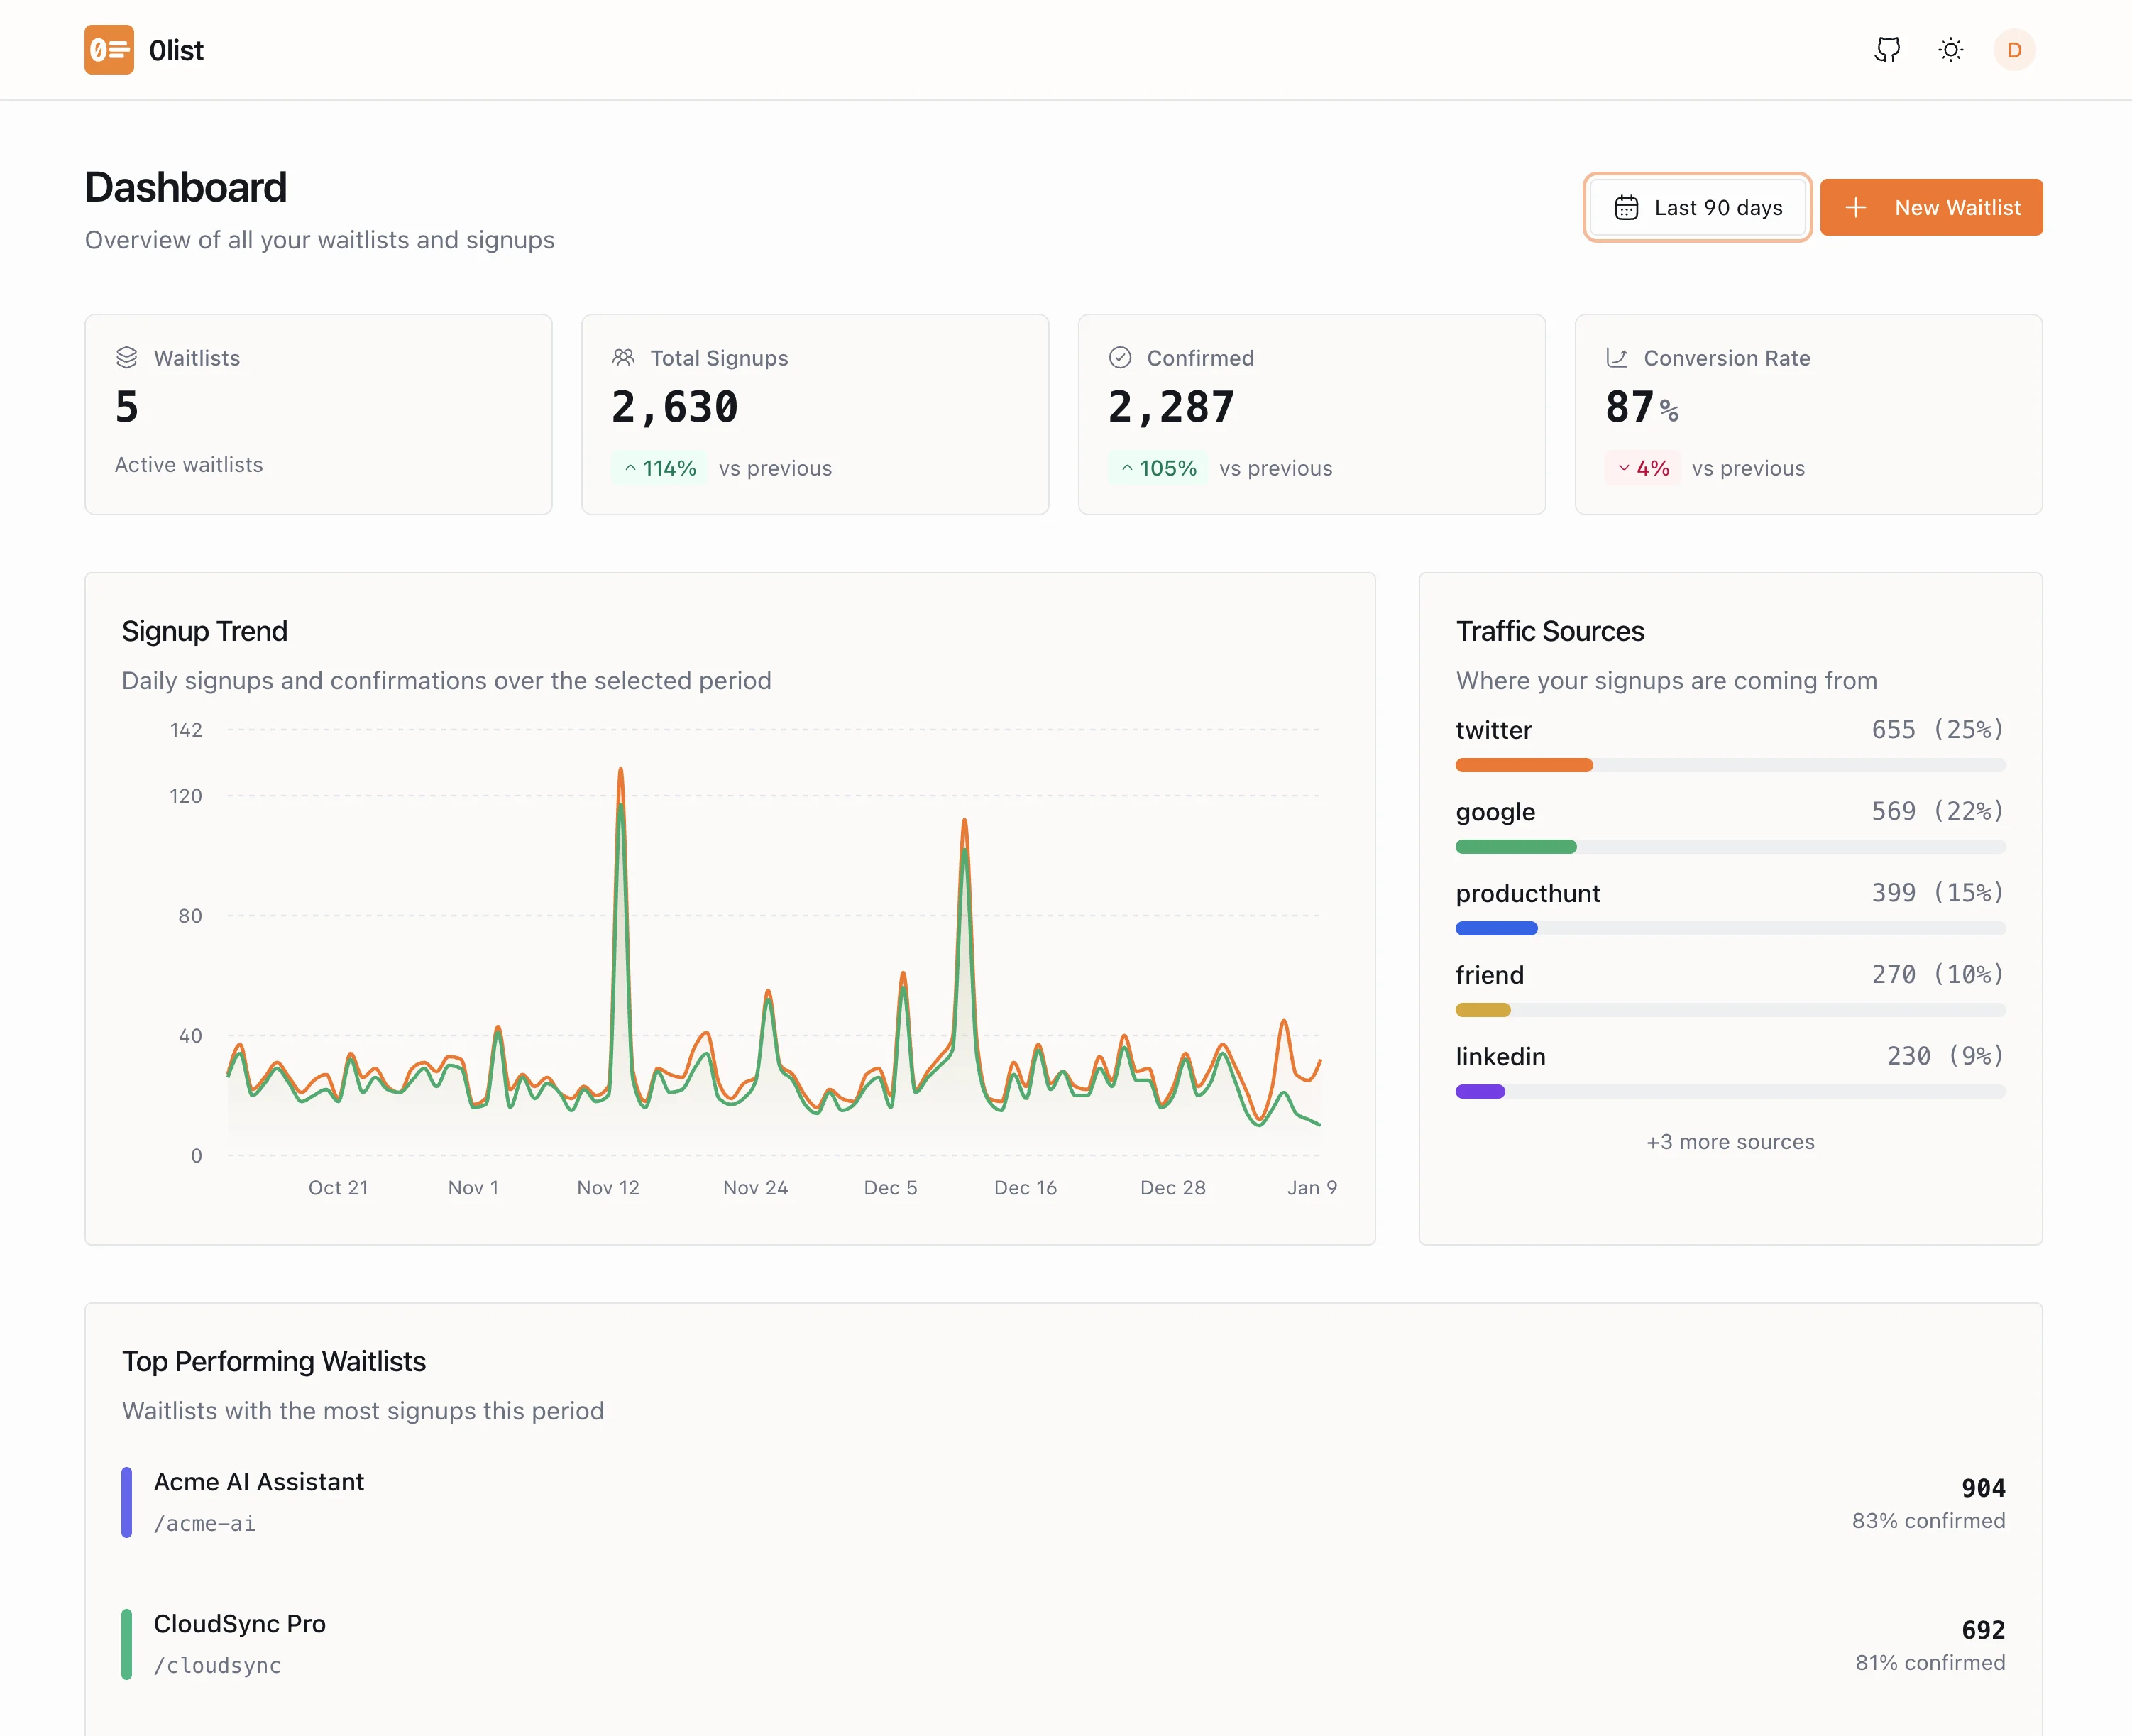Click the trend icon on Conversion Rate card
The width and height of the screenshot is (2132, 1736).
coord(1616,356)
